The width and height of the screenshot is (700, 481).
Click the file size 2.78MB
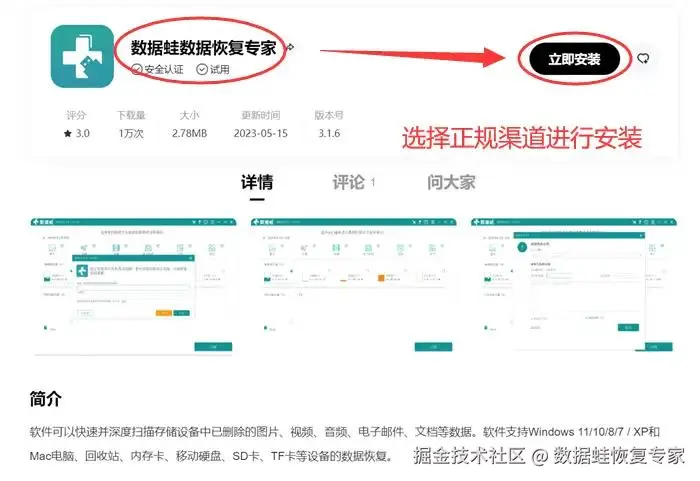[x=189, y=133]
